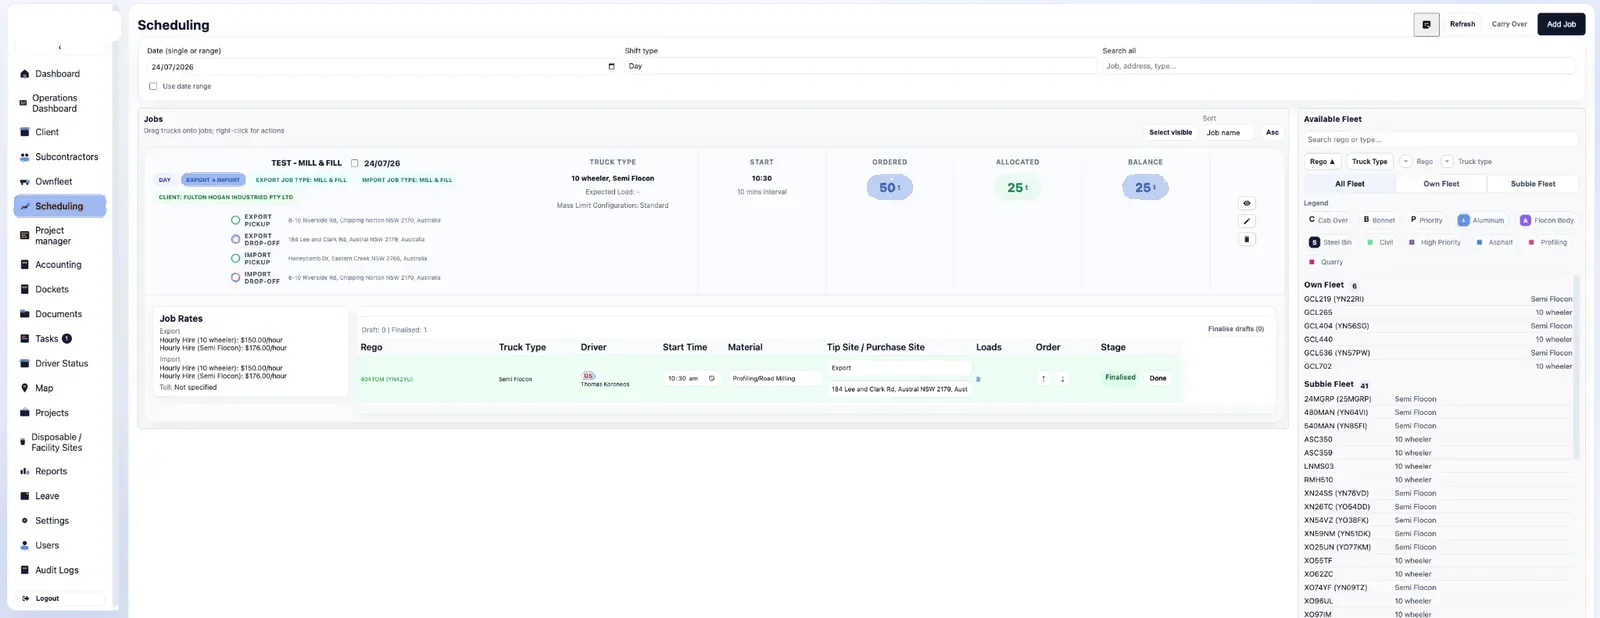This screenshot has height=618, width=1600.
Task: Click the dark icon button beside Refresh
Action: coord(1427,24)
